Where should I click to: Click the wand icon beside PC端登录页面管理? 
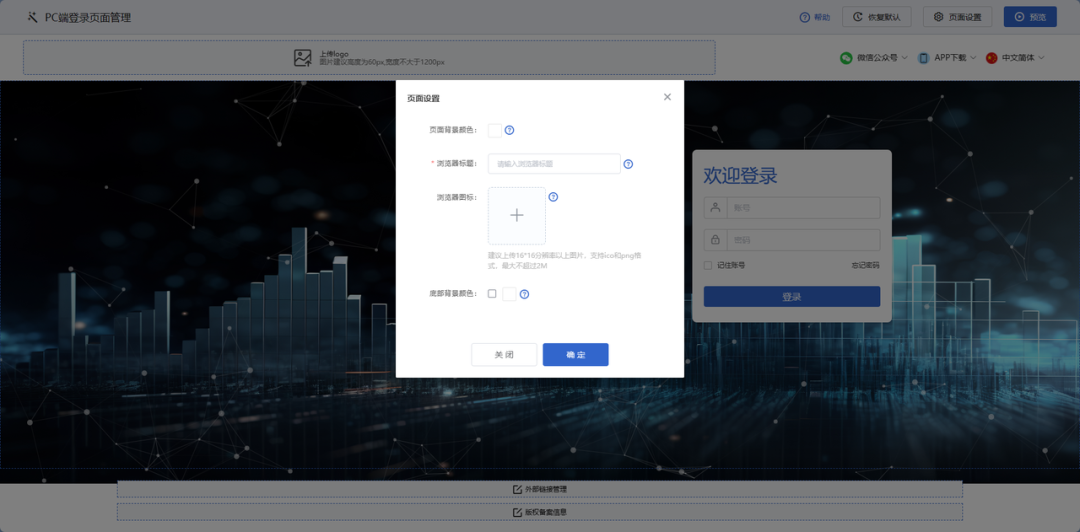click(32, 17)
